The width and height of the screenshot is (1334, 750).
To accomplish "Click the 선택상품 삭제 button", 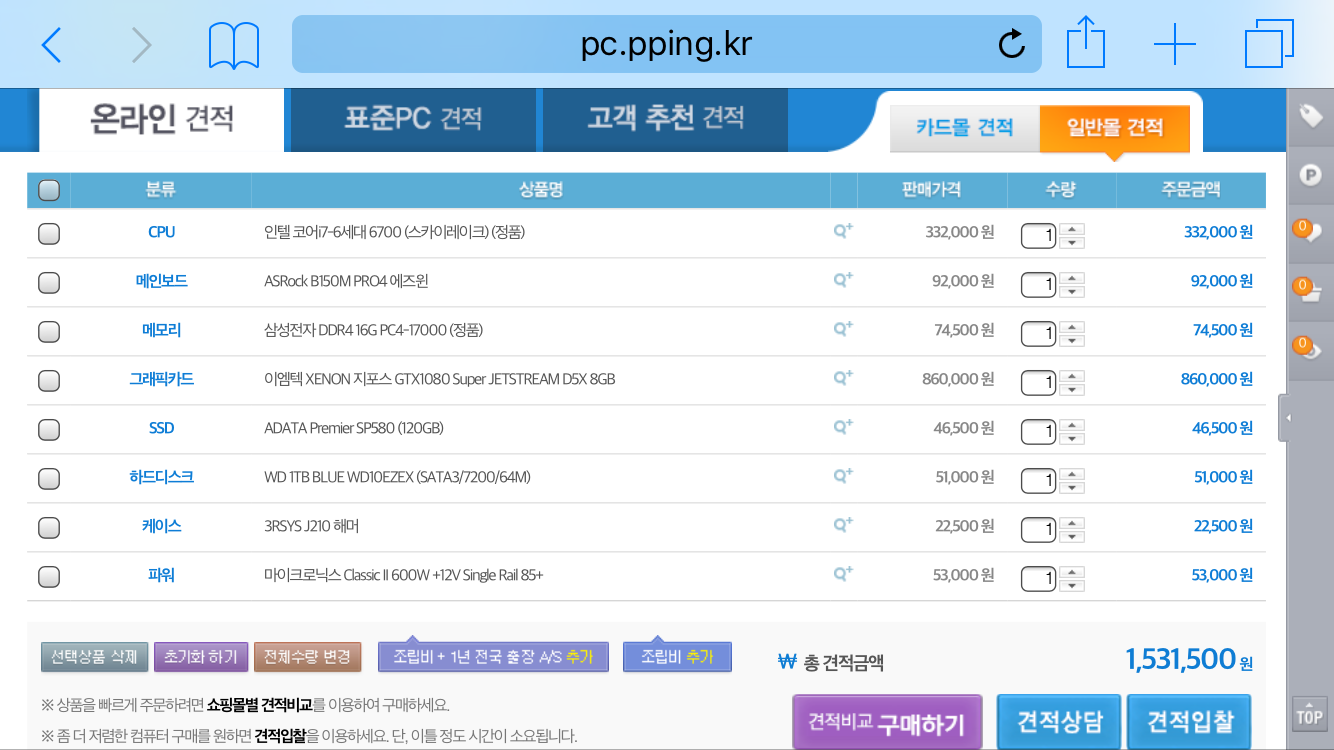I will (x=95, y=657).
